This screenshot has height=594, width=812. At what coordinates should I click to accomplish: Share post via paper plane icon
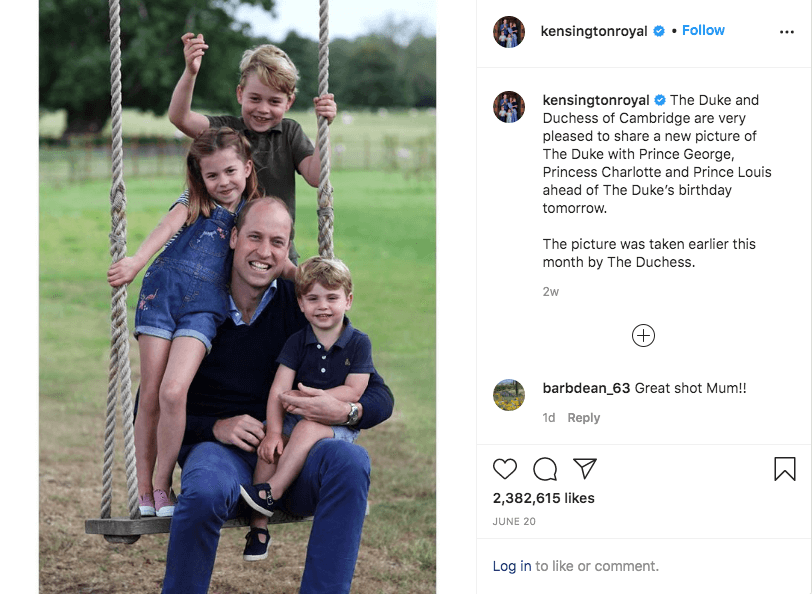[585, 468]
